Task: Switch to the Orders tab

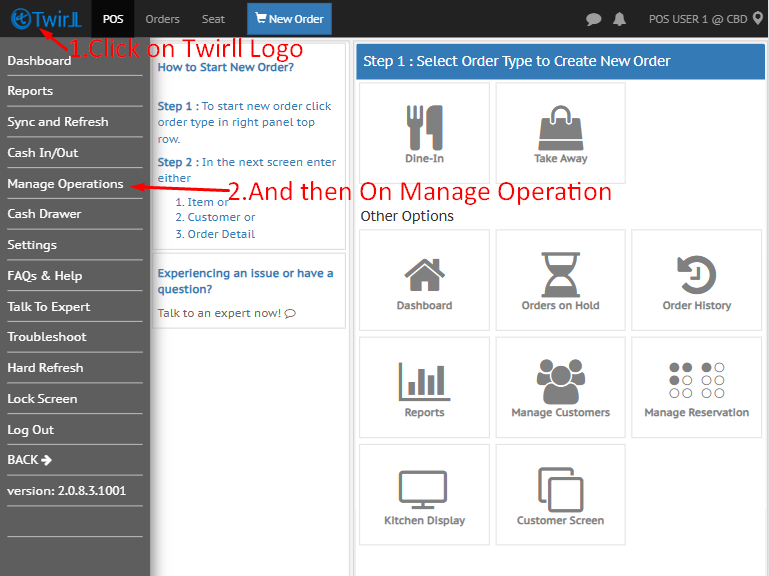Action: [x=162, y=19]
